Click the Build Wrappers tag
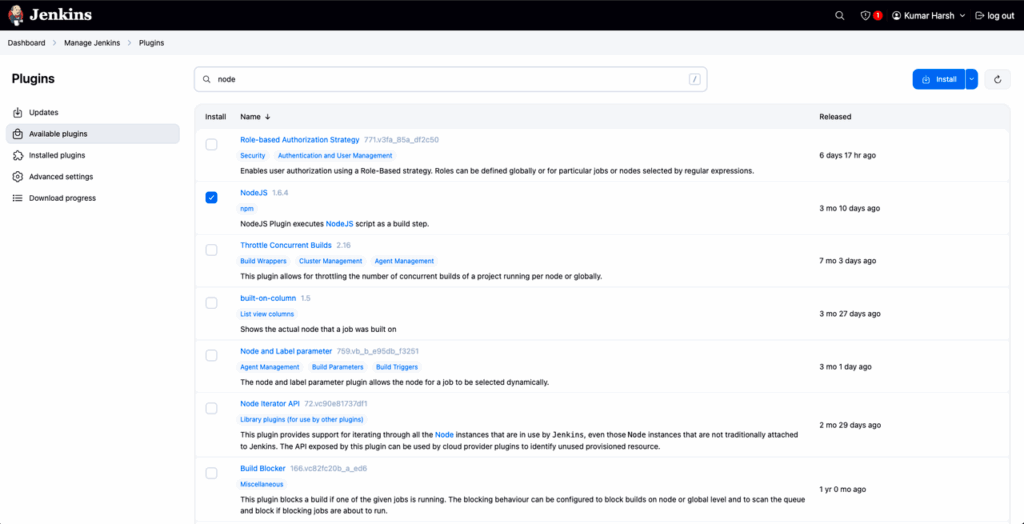 (262, 261)
